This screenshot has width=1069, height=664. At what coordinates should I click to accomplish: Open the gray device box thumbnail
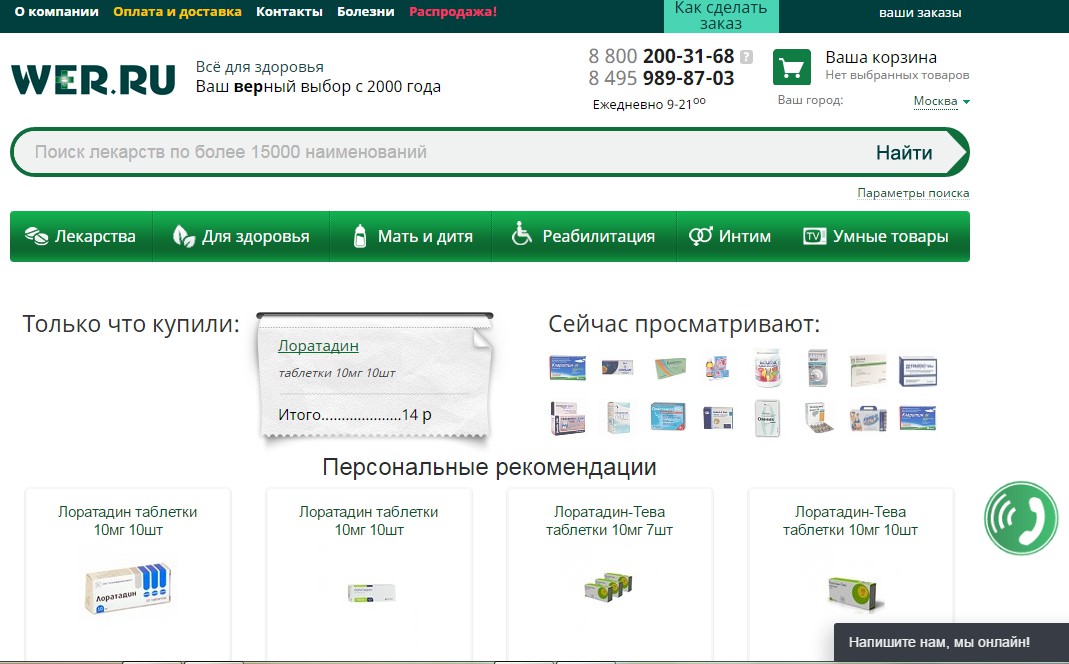(x=817, y=368)
